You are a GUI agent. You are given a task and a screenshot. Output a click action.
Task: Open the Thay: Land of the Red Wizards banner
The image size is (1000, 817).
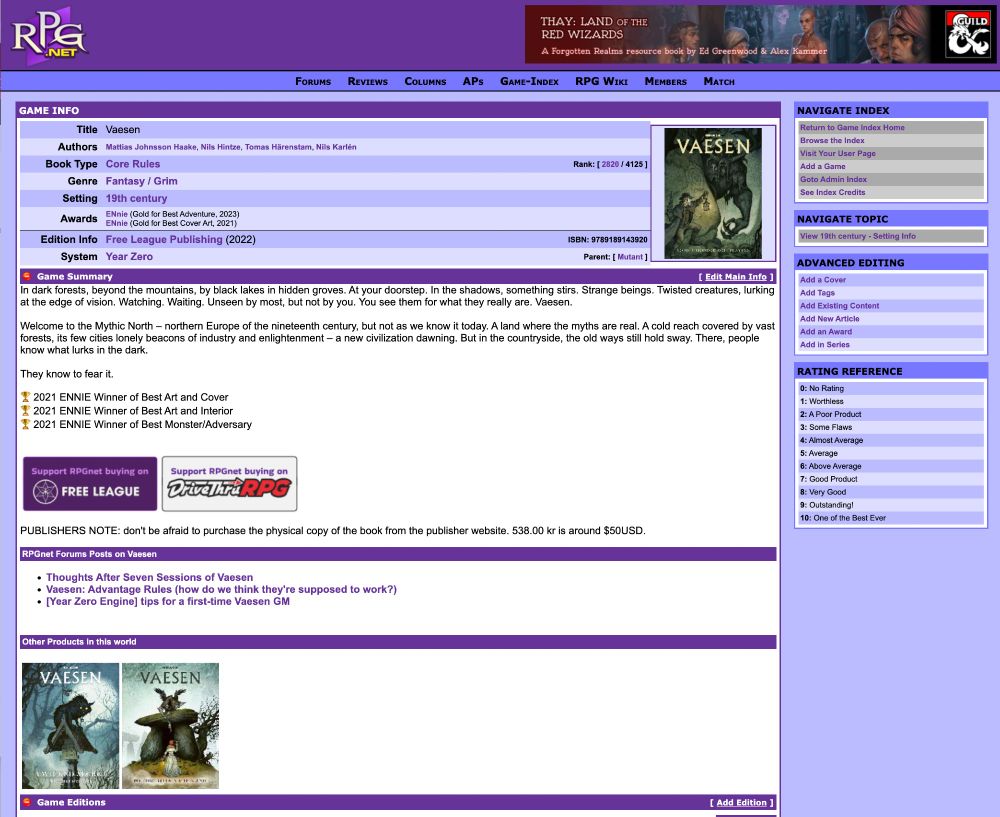point(760,34)
